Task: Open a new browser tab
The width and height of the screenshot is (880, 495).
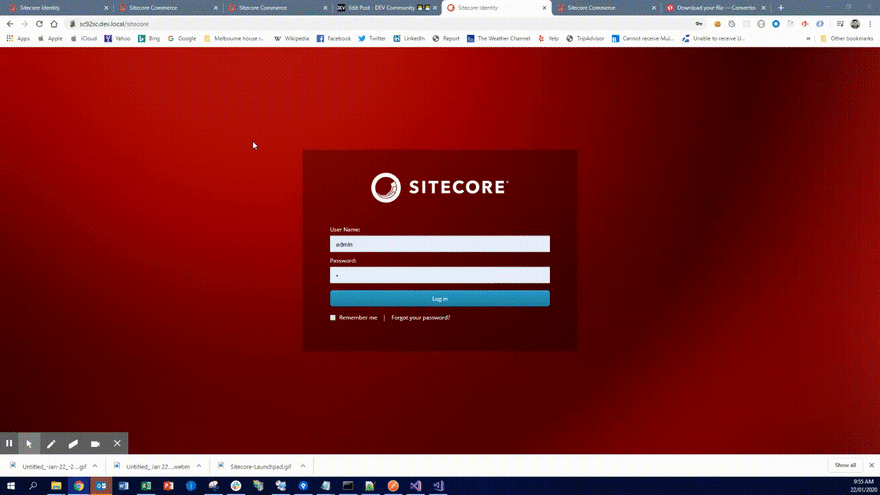Action: (781, 8)
